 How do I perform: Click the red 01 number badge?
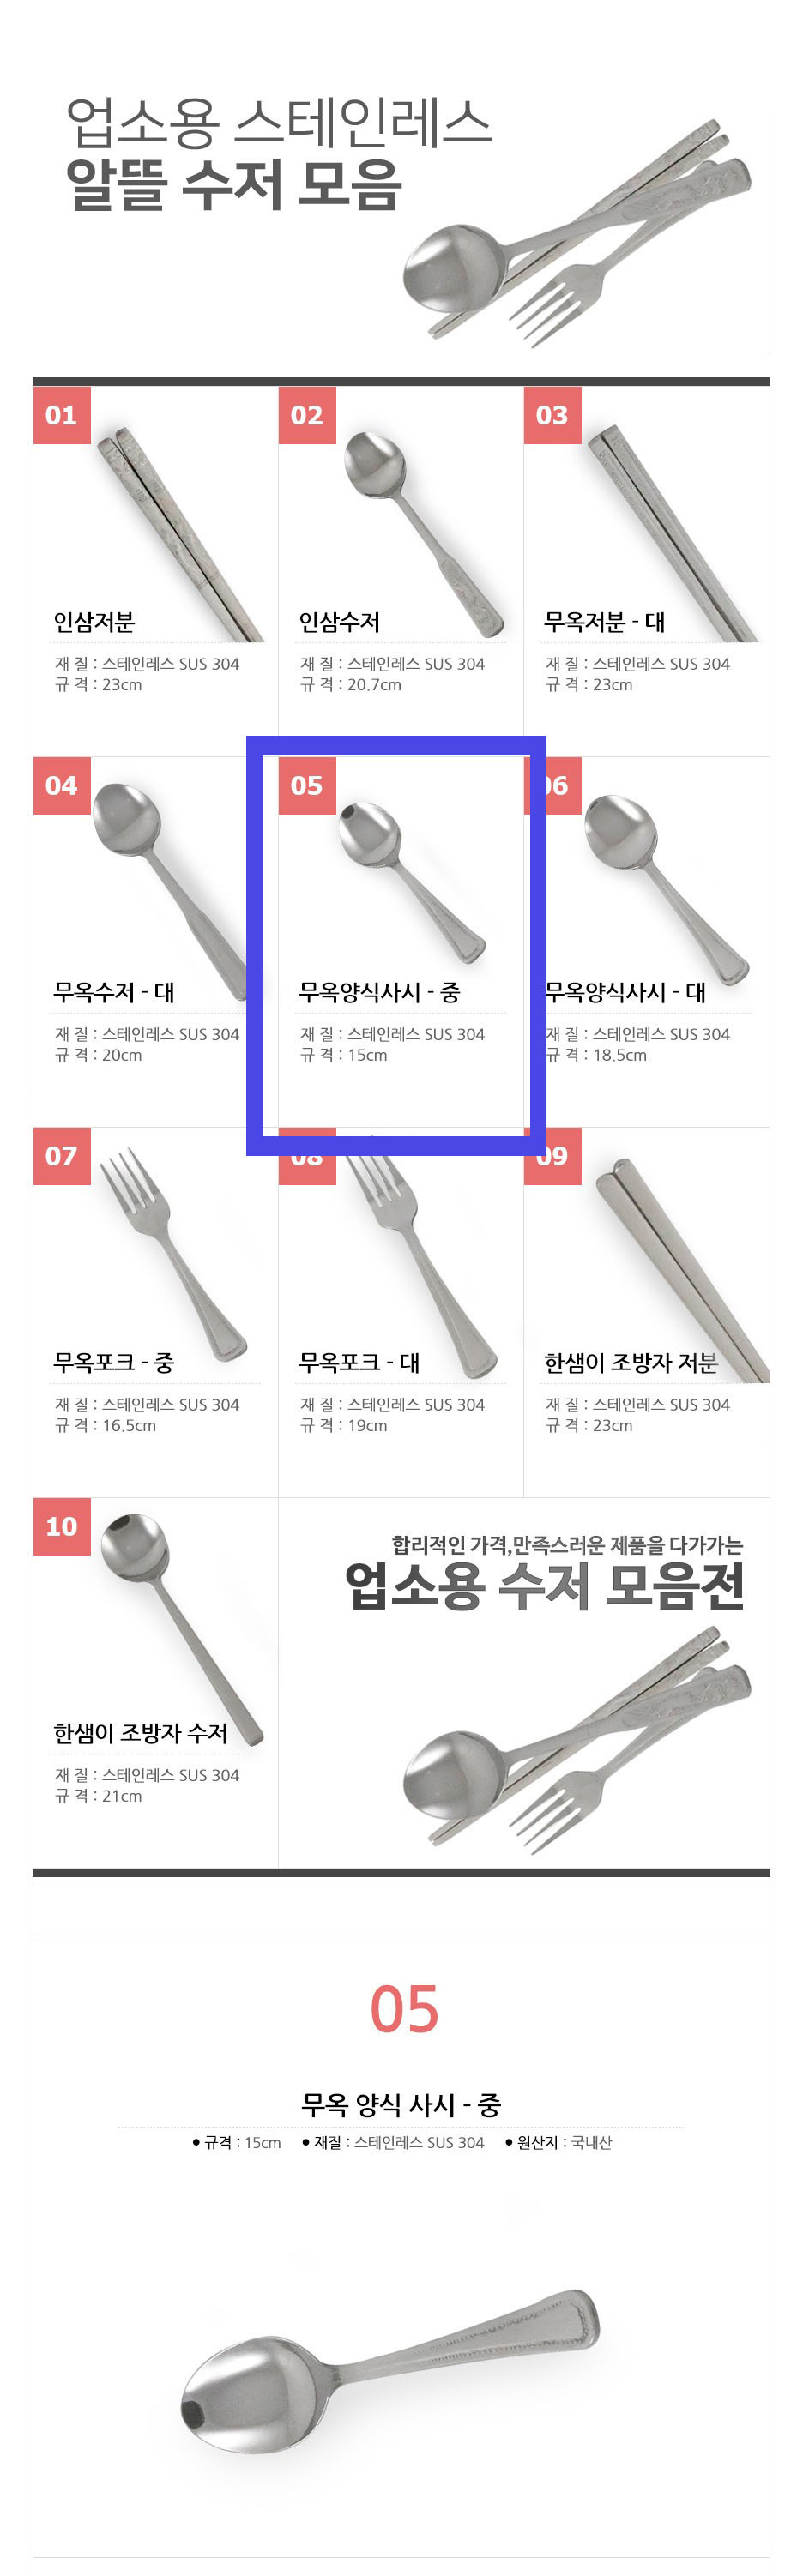tap(61, 416)
